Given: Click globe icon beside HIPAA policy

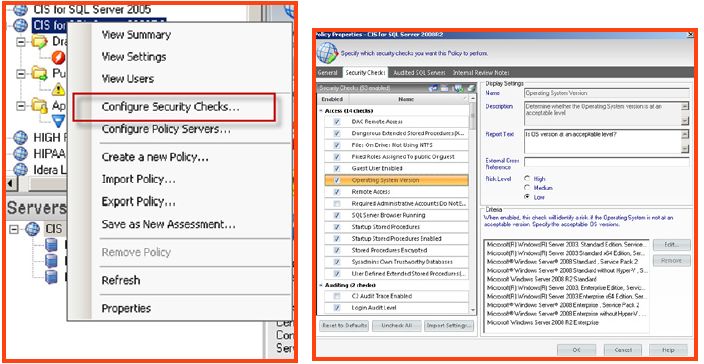Looking at the screenshot, I should (21, 153).
